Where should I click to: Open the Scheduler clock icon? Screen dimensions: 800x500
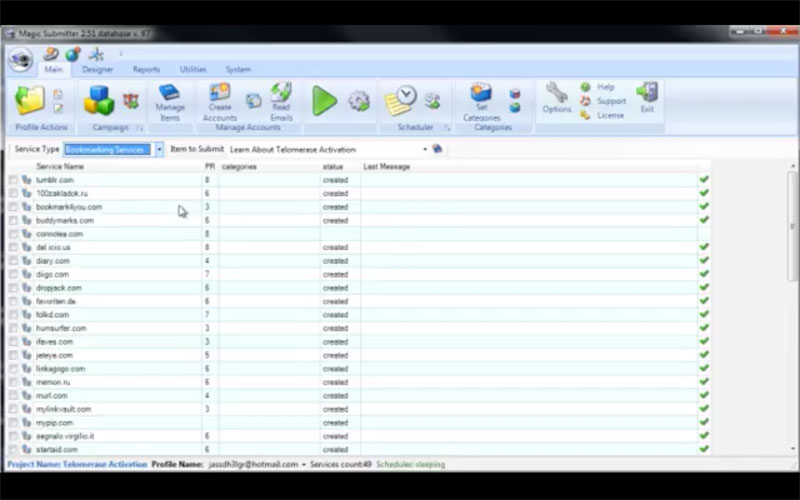(401, 100)
